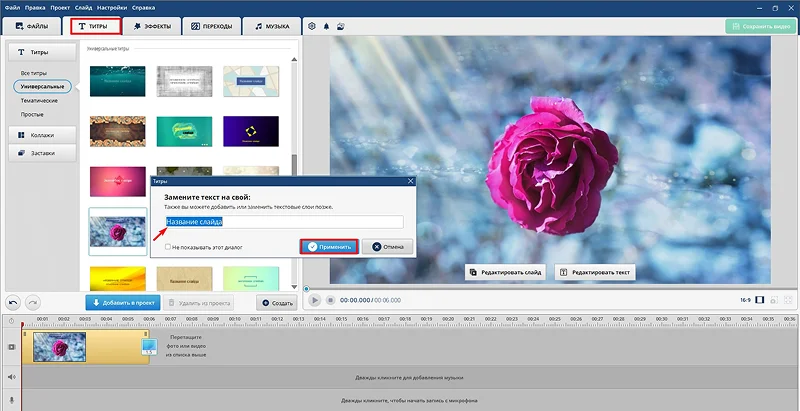
Task: Enable Не показывать этот диалог checkbox
Action: coord(167,247)
